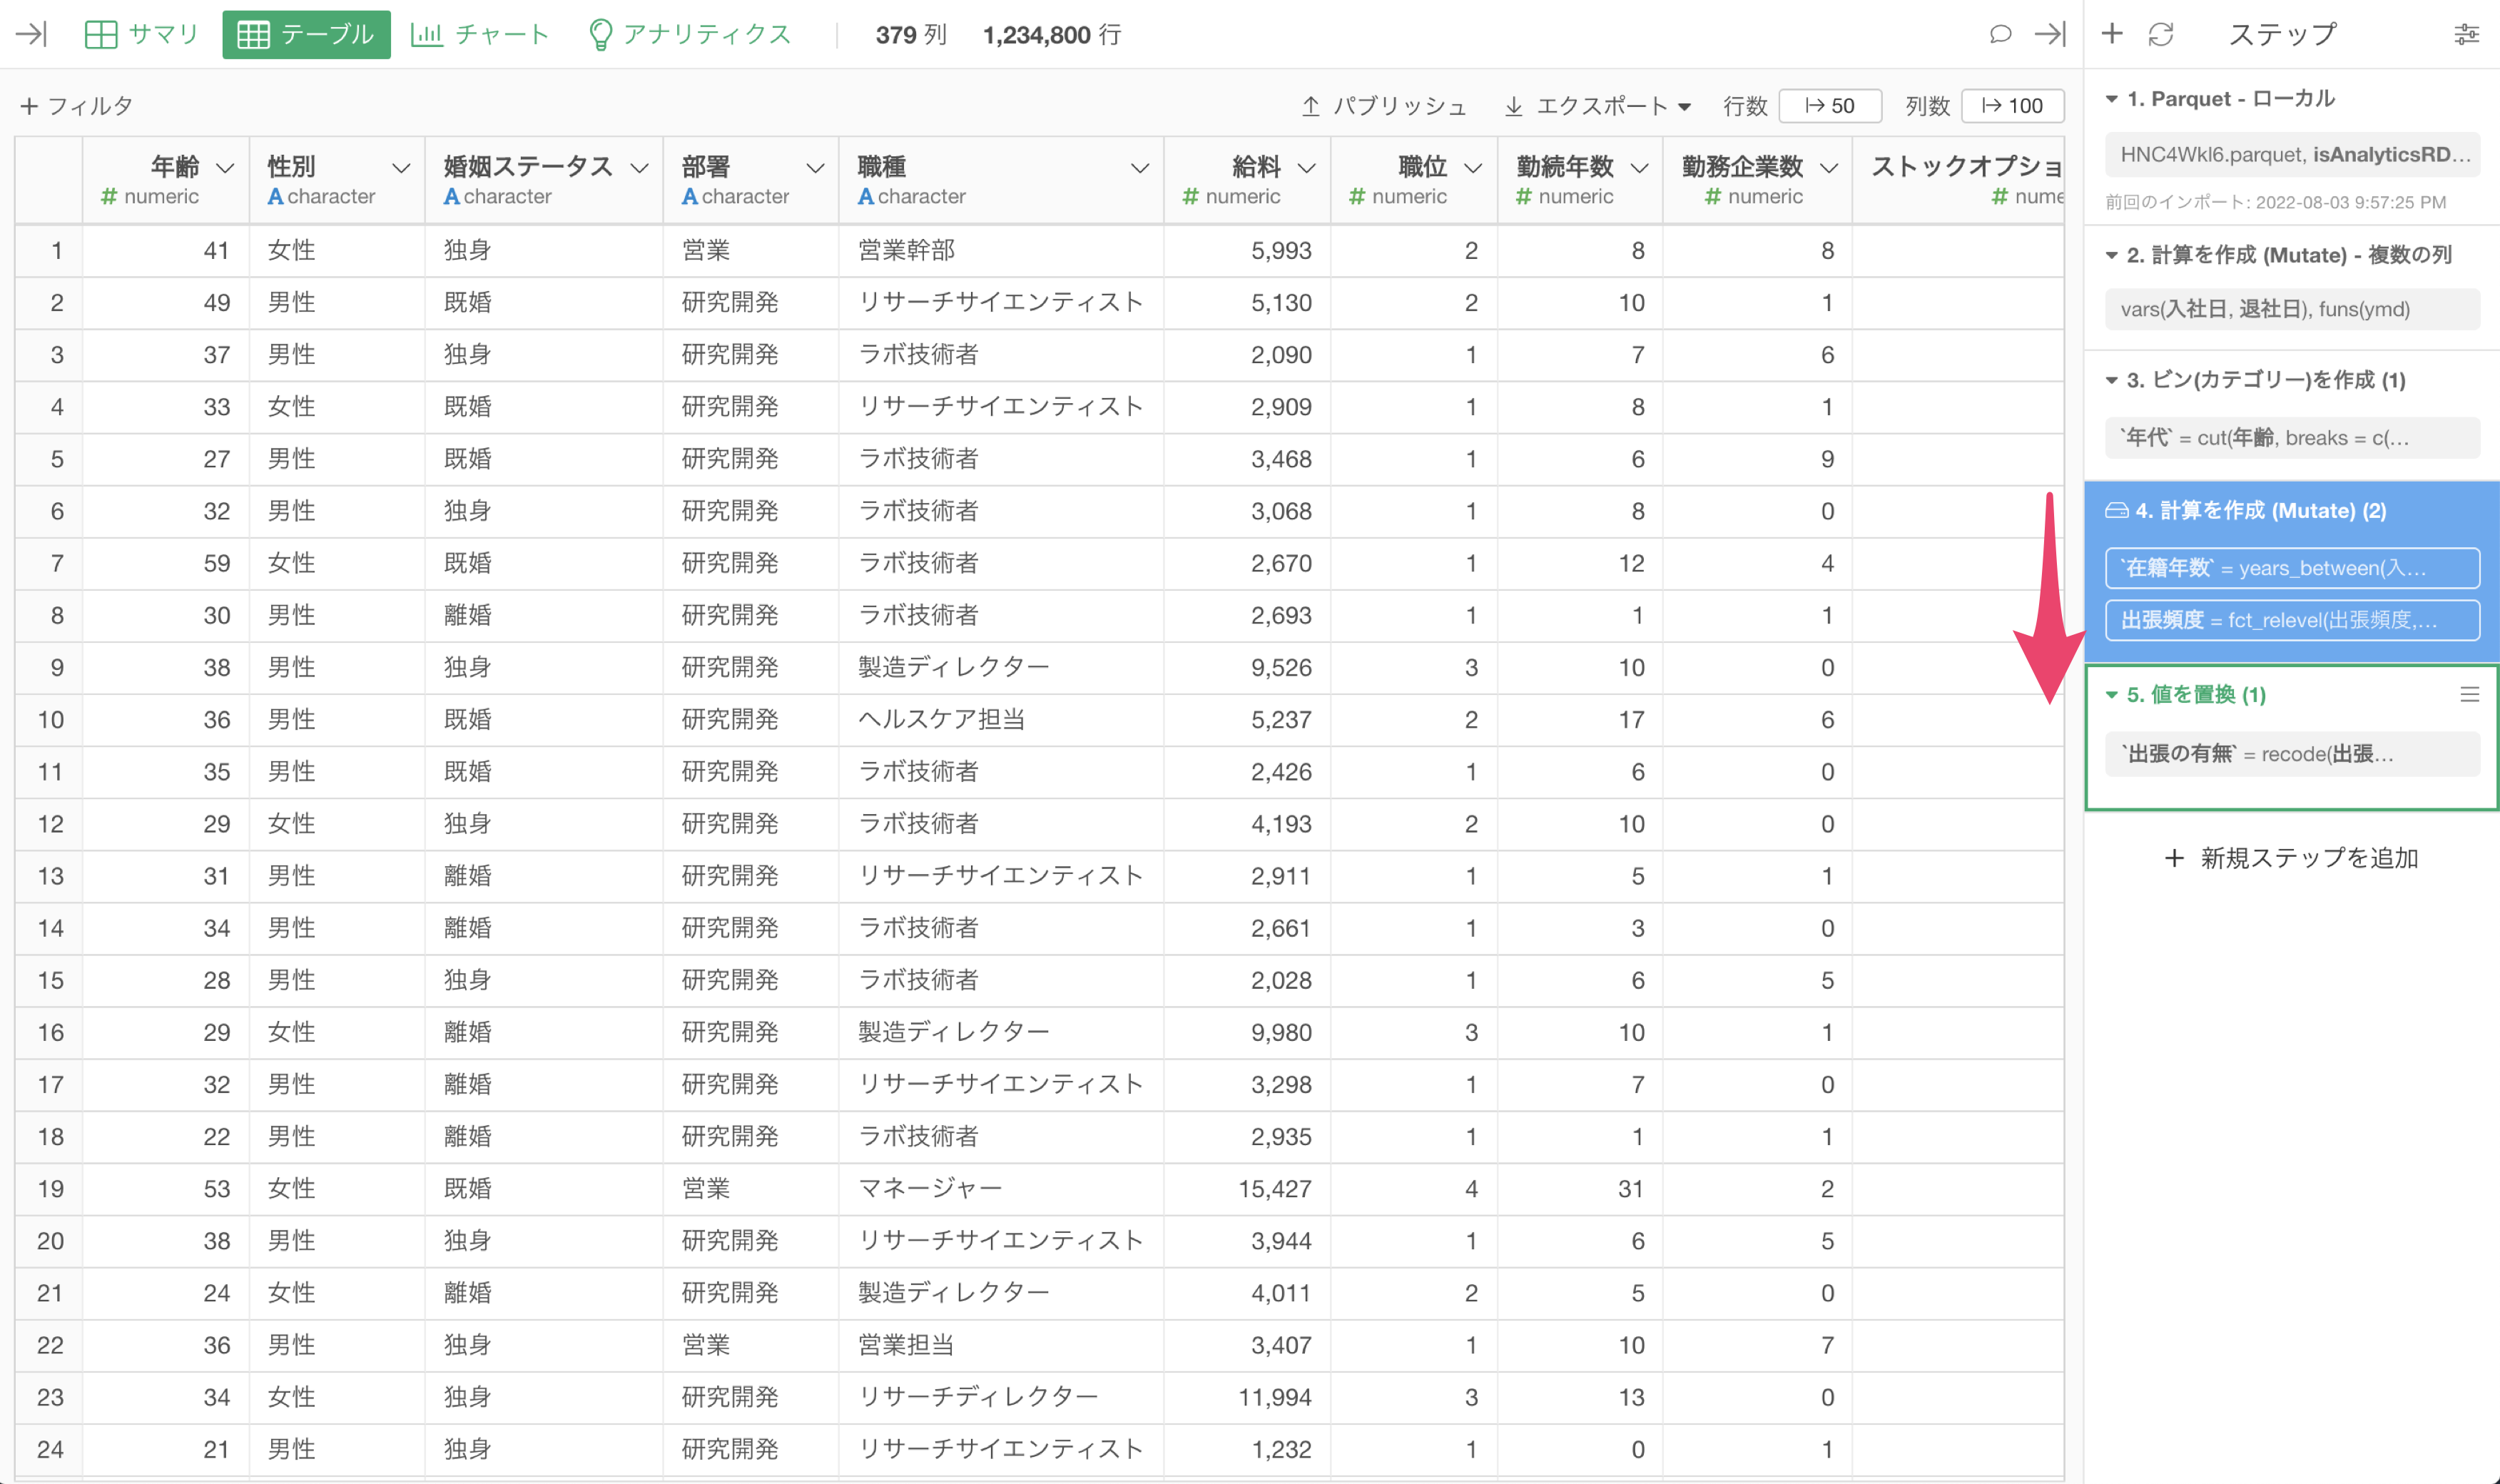The width and height of the screenshot is (2500, 1484).
Task: Collapse step 2 計算を作成 複数の列
Action: [x=2111, y=255]
